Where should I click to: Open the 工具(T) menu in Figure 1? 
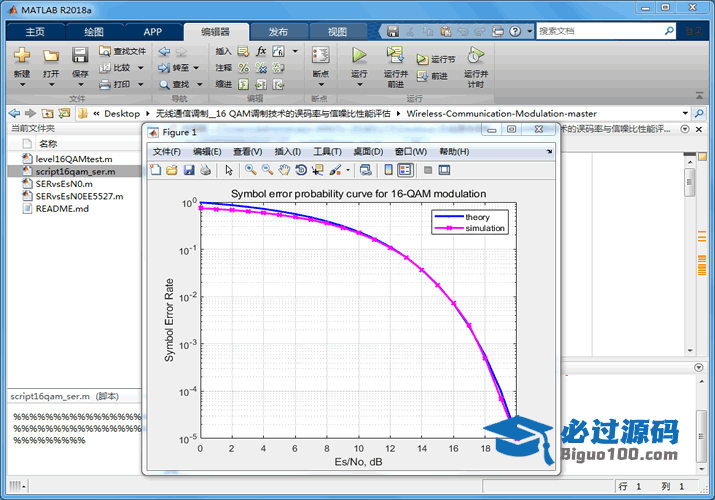click(x=327, y=151)
